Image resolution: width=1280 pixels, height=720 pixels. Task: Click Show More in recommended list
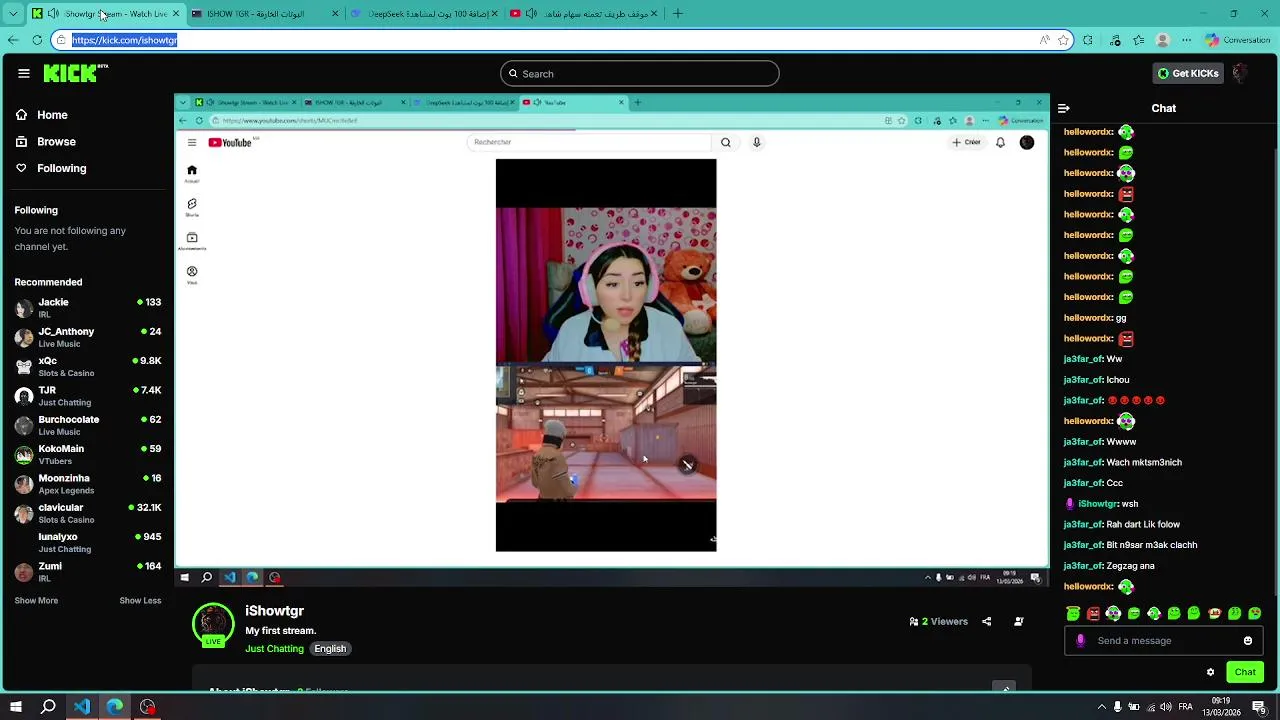click(x=36, y=601)
